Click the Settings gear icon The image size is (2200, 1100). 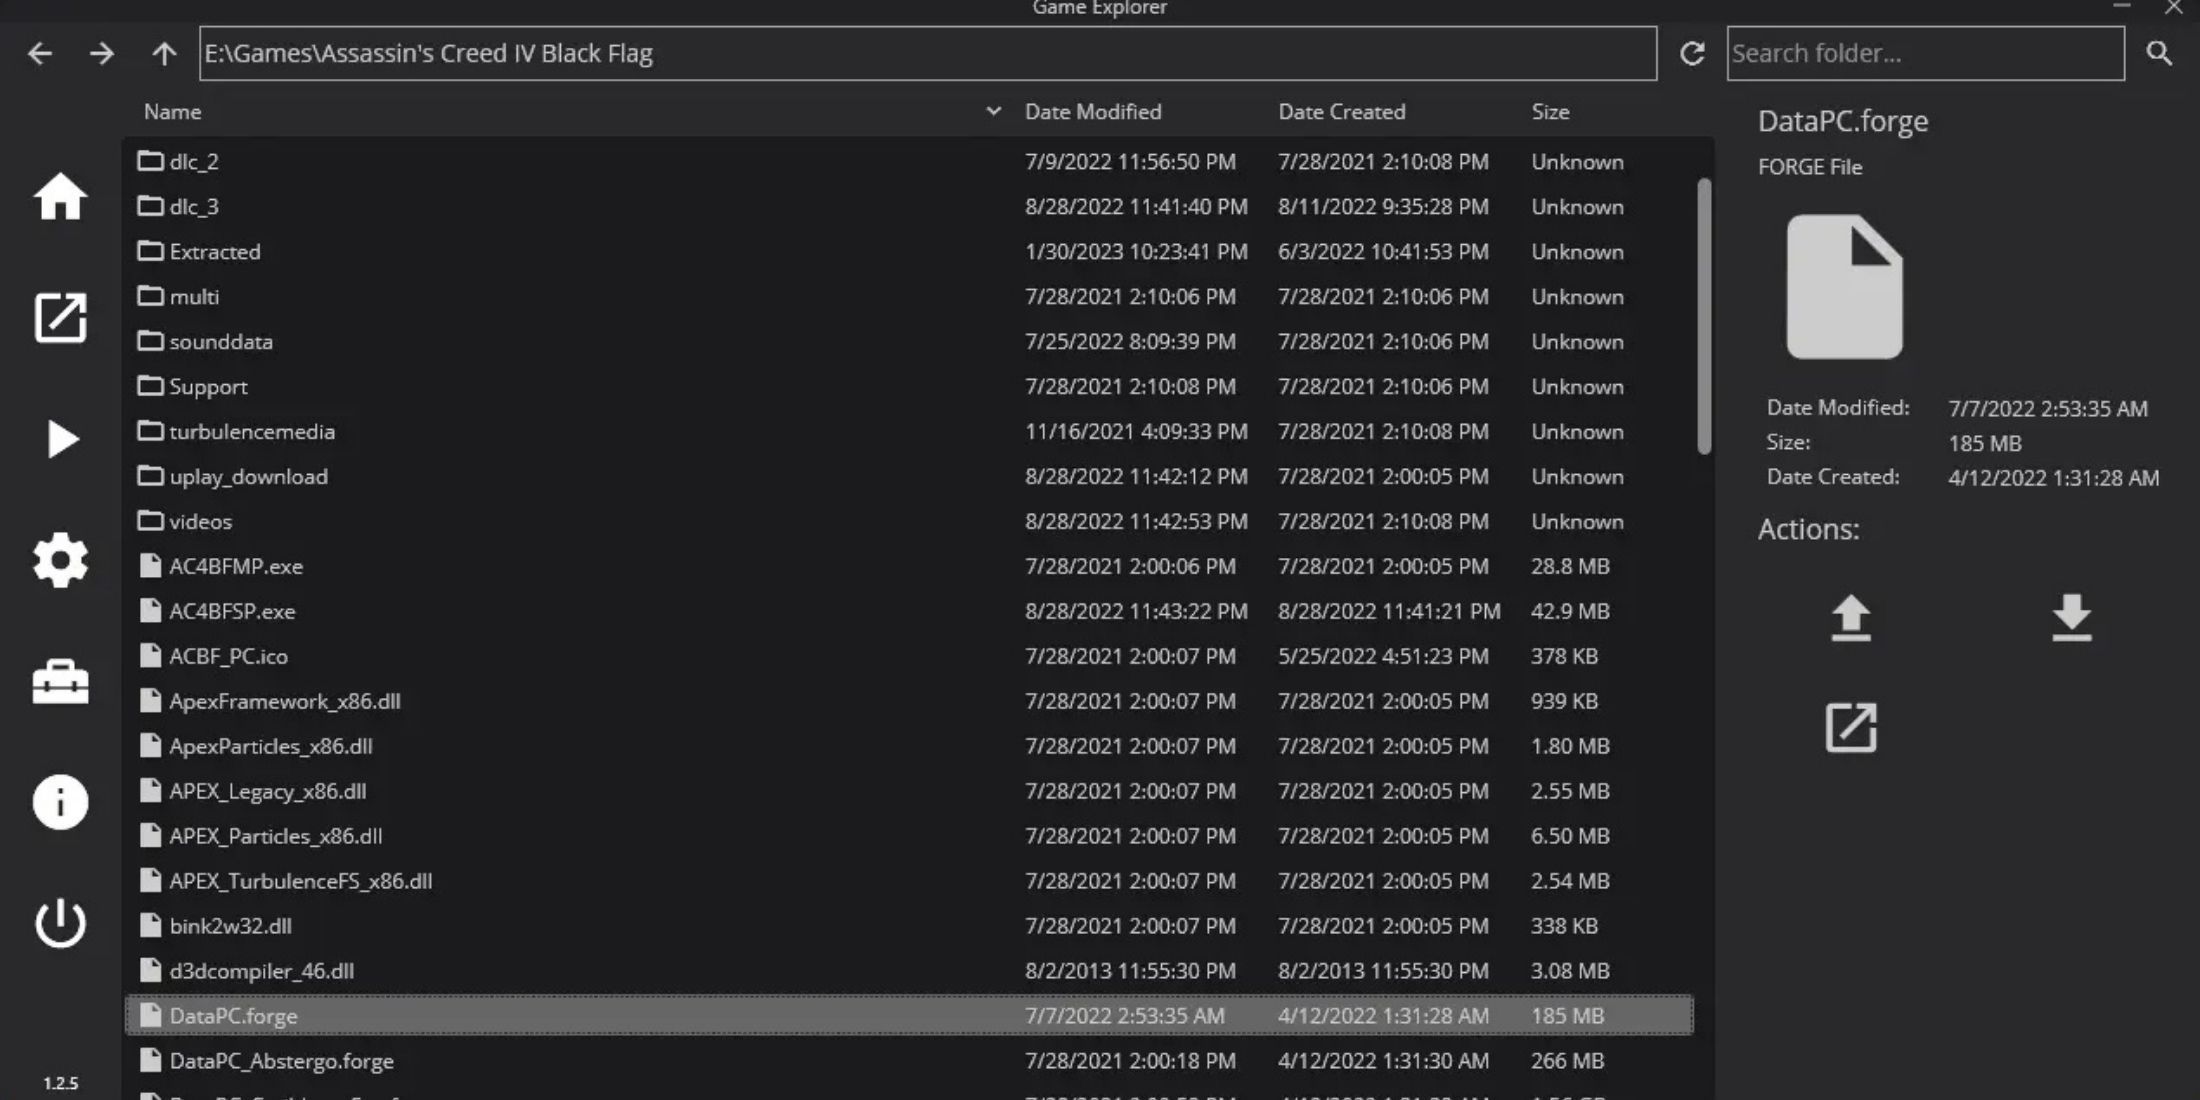[x=60, y=560]
